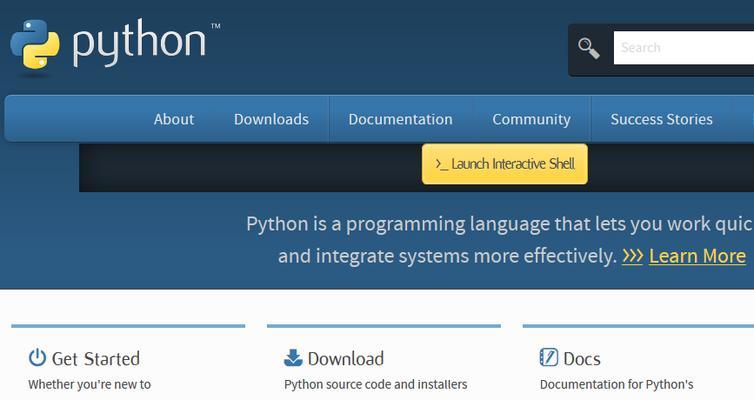
Task: Open the Downloads menu
Action: 271,119
